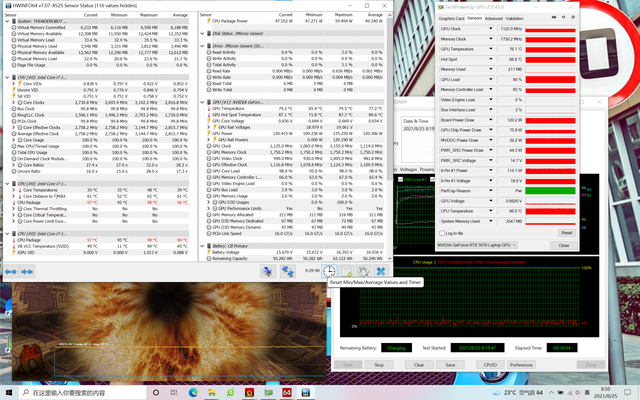
Task: Open notification center icon
Action: click(627, 393)
